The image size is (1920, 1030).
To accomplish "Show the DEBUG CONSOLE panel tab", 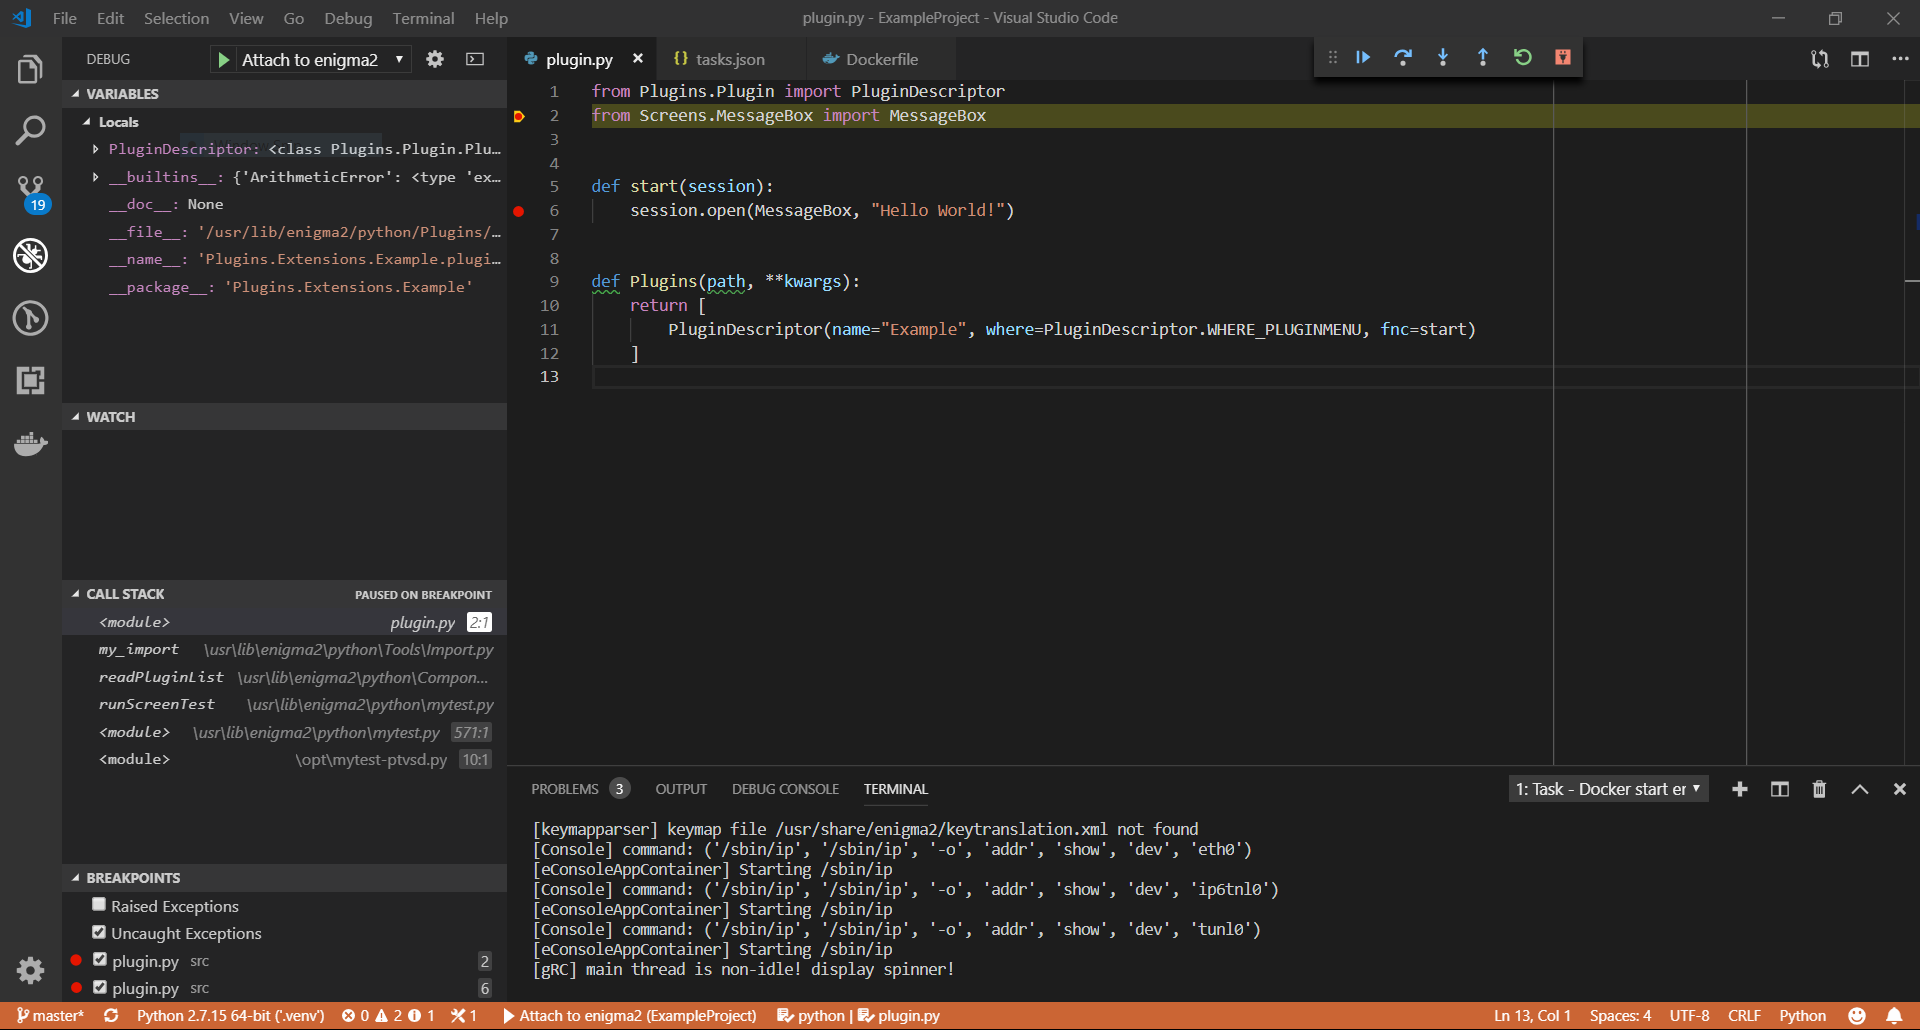I will [x=785, y=789].
